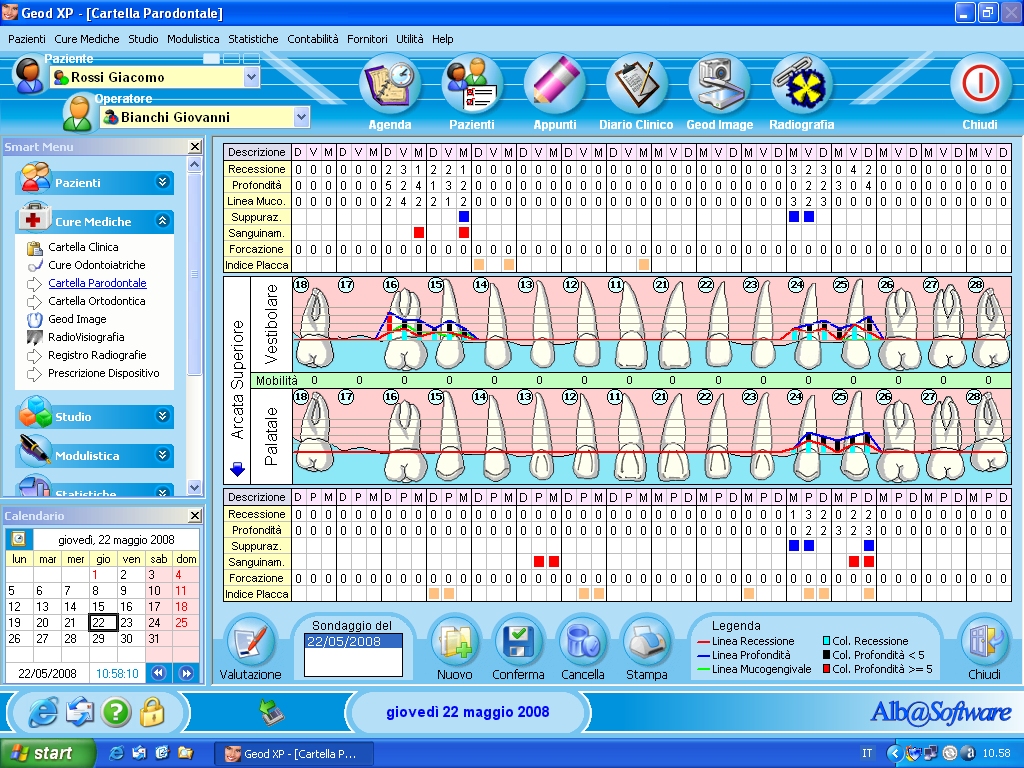
Task: Switch arch with the blue down arrow
Action: coord(238,469)
